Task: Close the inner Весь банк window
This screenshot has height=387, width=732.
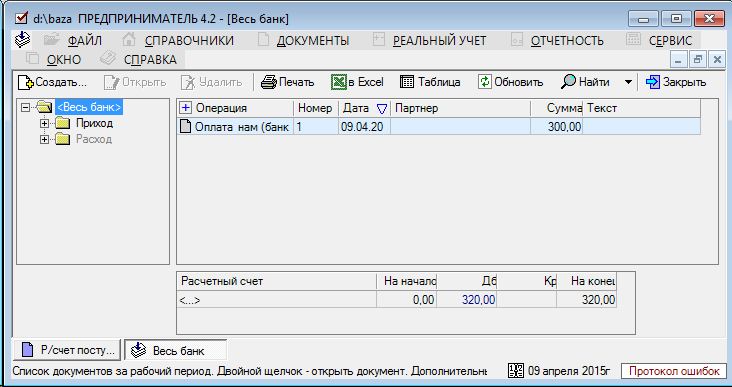Action: (717, 60)
